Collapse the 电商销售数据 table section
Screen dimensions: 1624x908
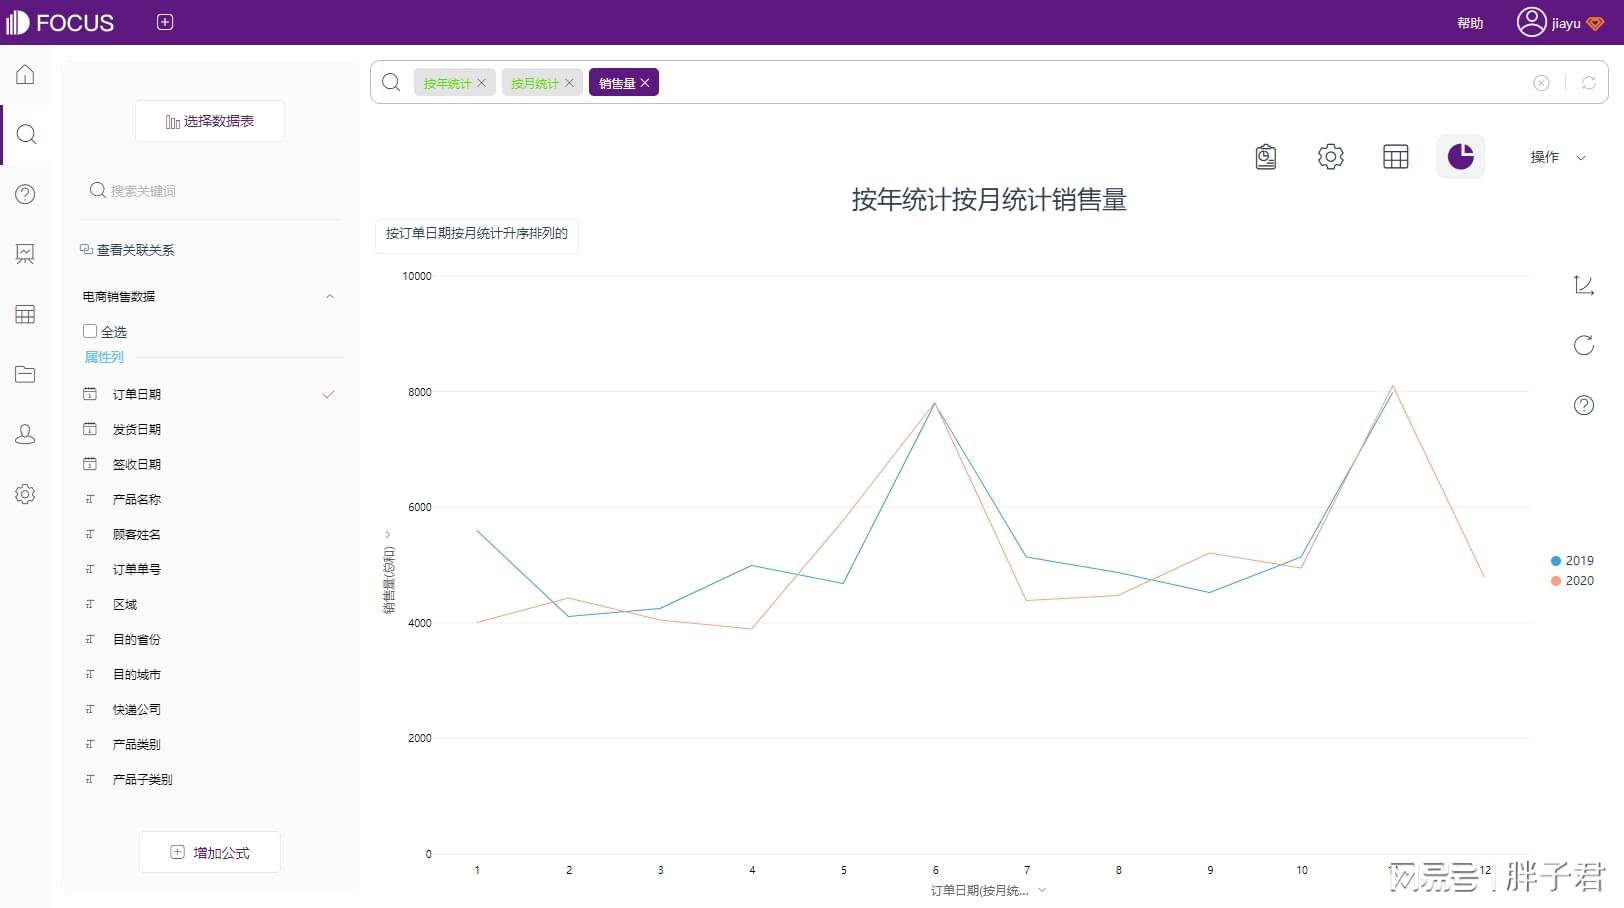(x=330, y=297)
